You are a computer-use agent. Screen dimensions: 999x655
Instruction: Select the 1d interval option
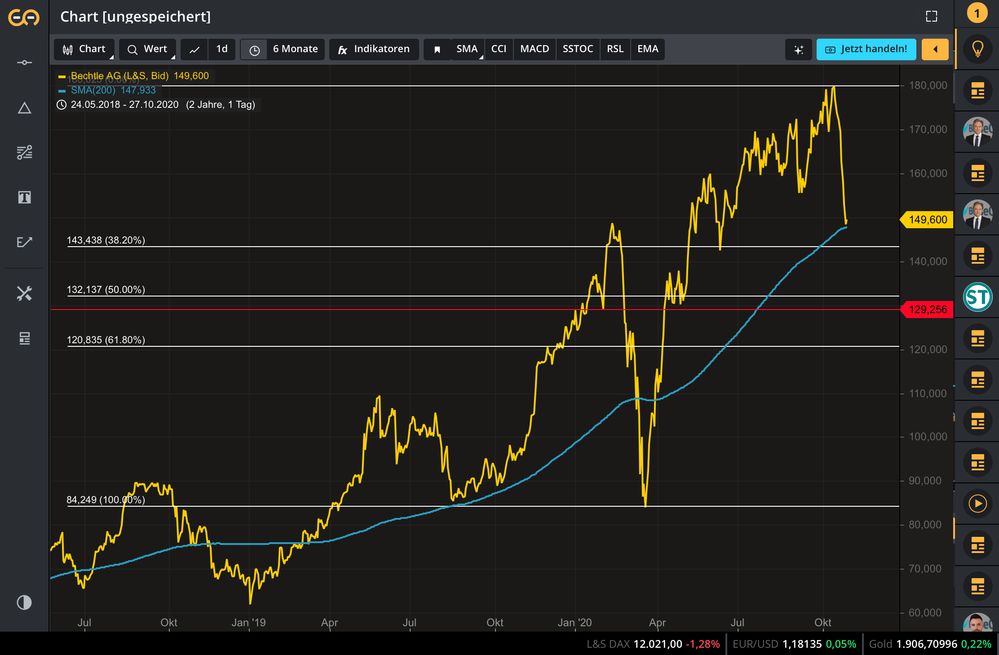(222, 49)
